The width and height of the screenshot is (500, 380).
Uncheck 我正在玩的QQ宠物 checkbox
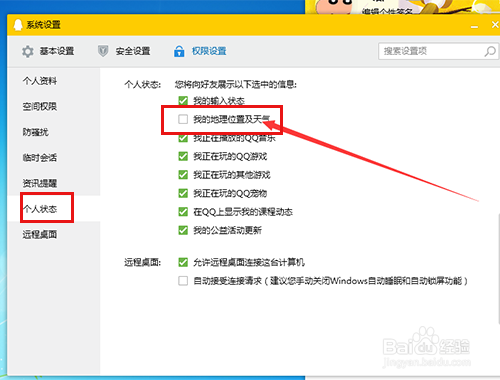click(x=183, y=193)
